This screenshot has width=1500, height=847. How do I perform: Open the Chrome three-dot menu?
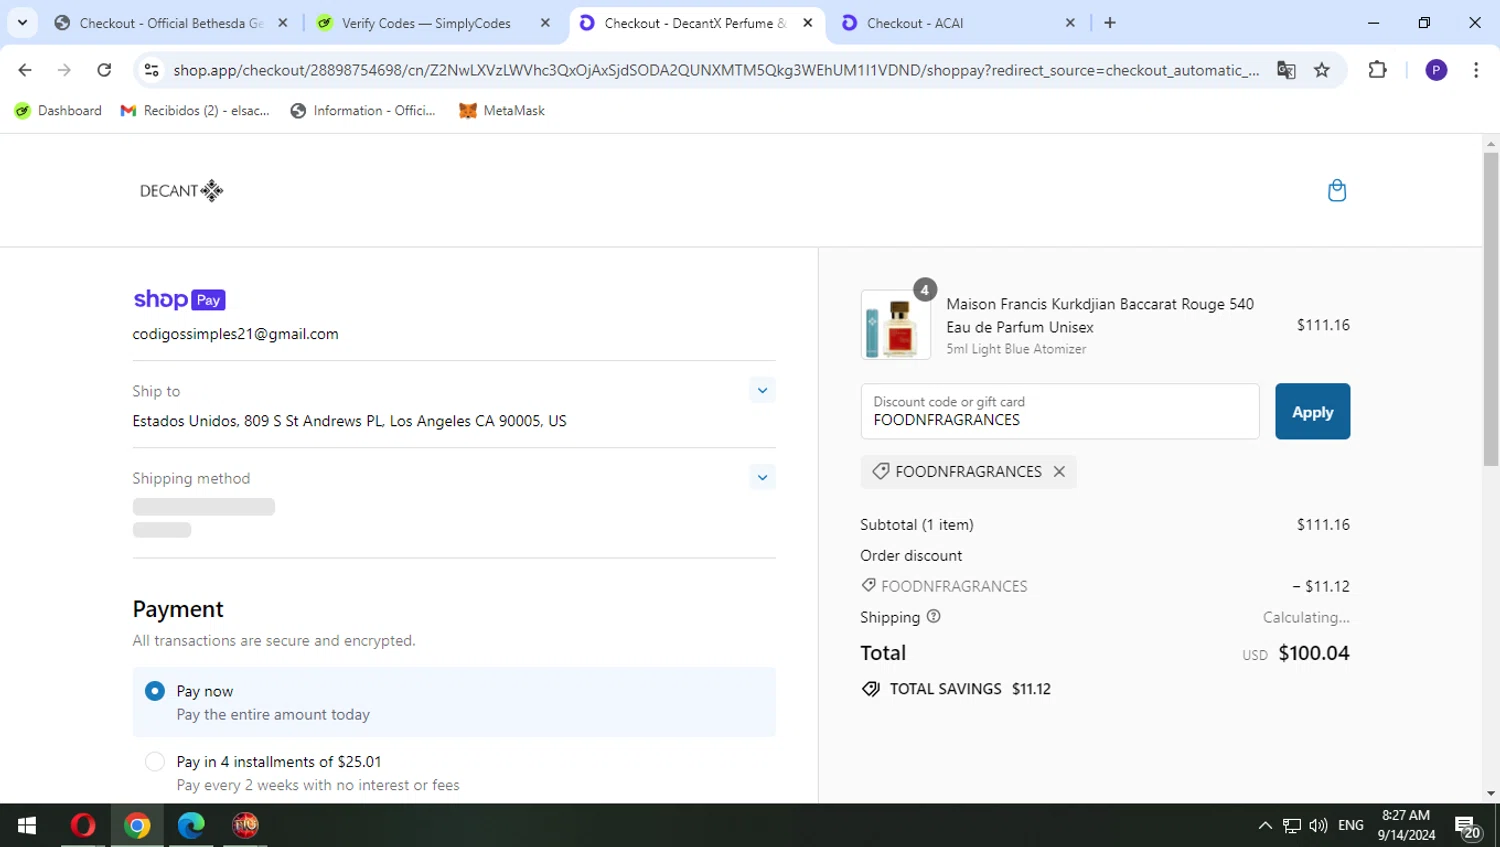(1476, 70)
